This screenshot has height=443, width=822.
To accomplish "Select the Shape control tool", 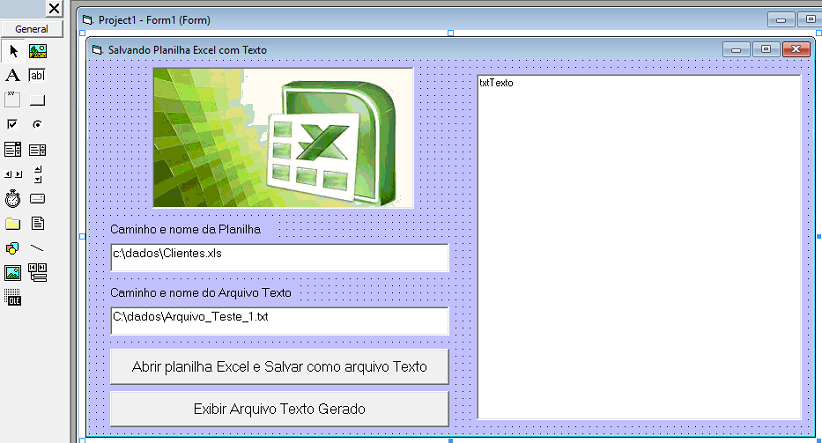I will pyautogui.click(x=13, y=248).
